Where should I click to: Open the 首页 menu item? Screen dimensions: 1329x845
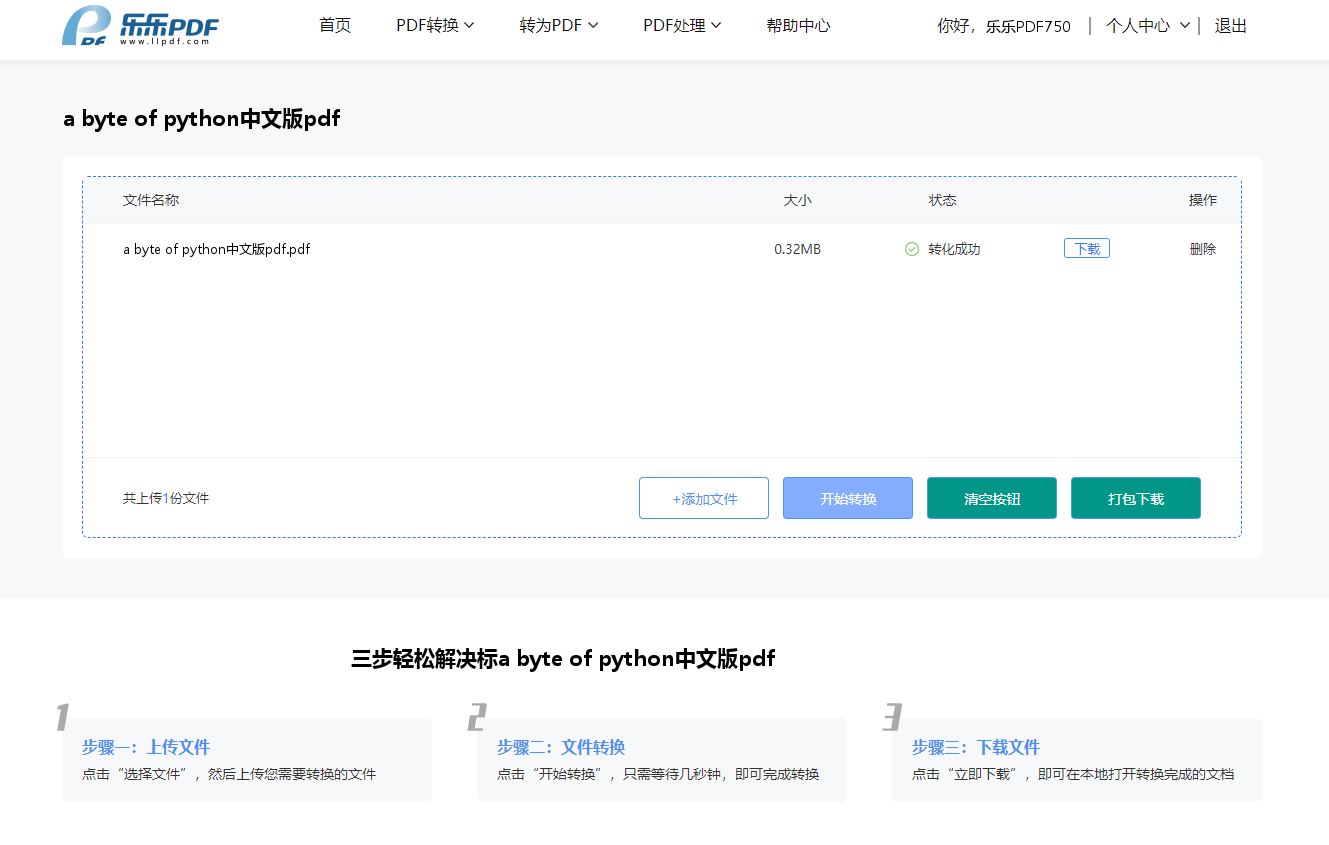tap(335, 26)
